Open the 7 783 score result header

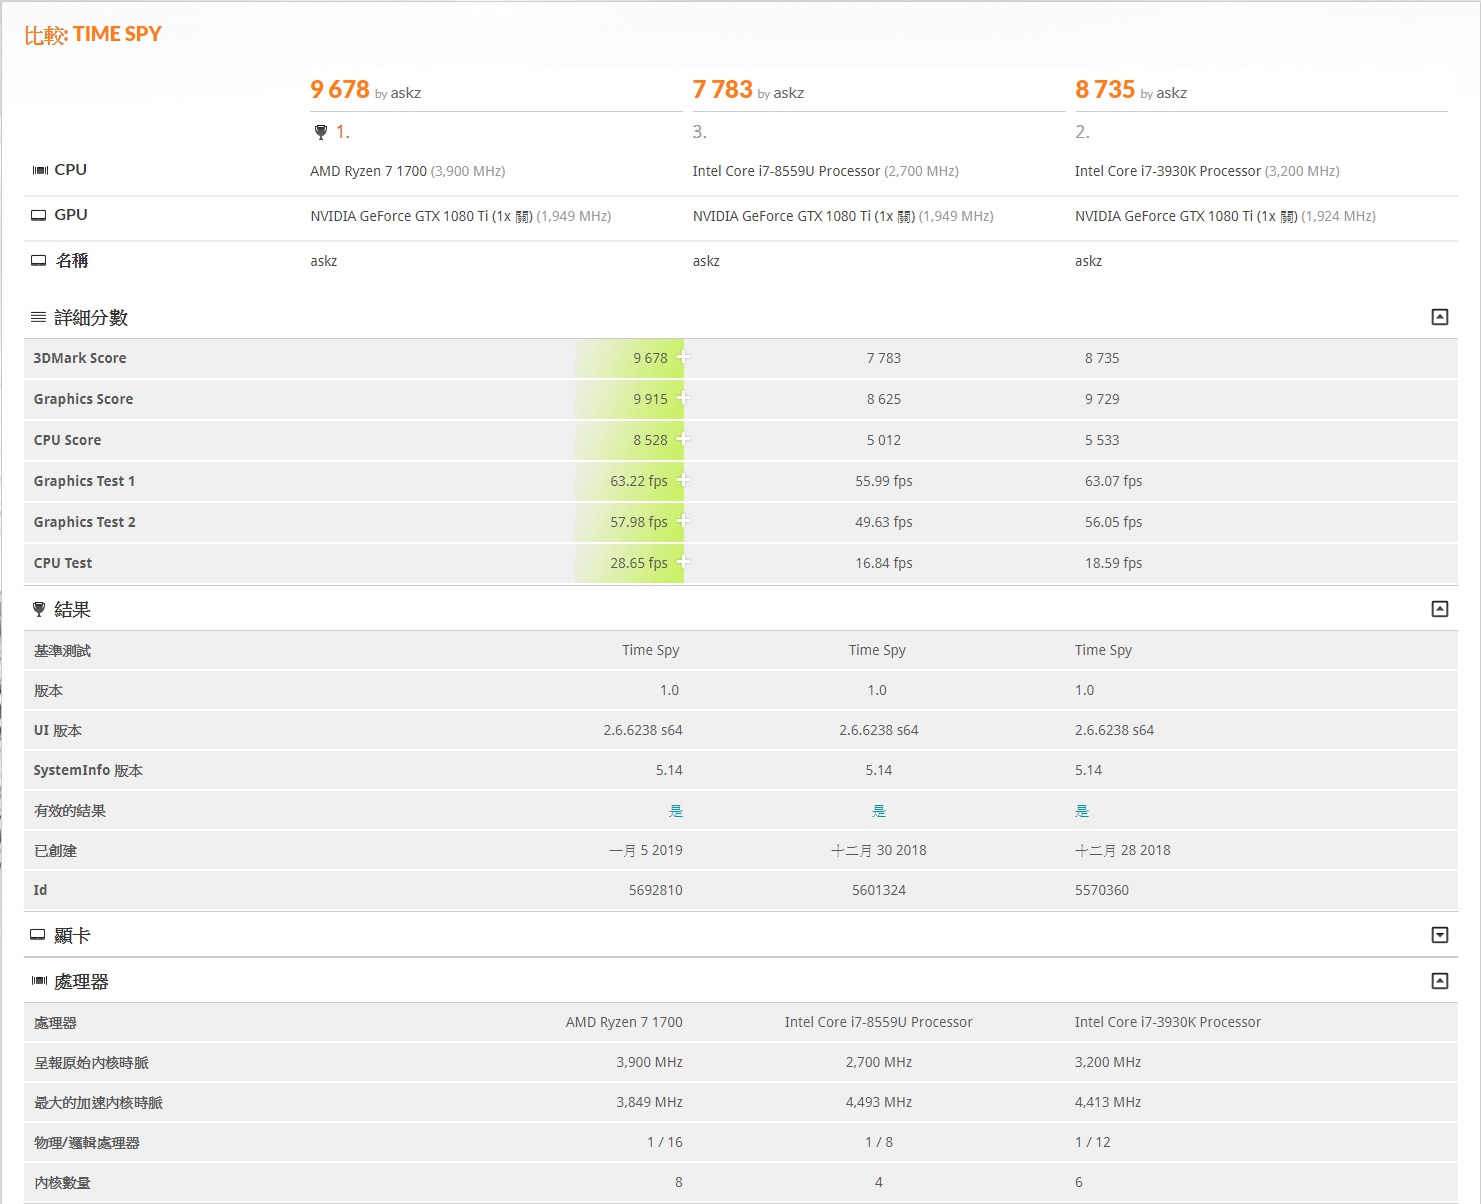coord(722,90)
